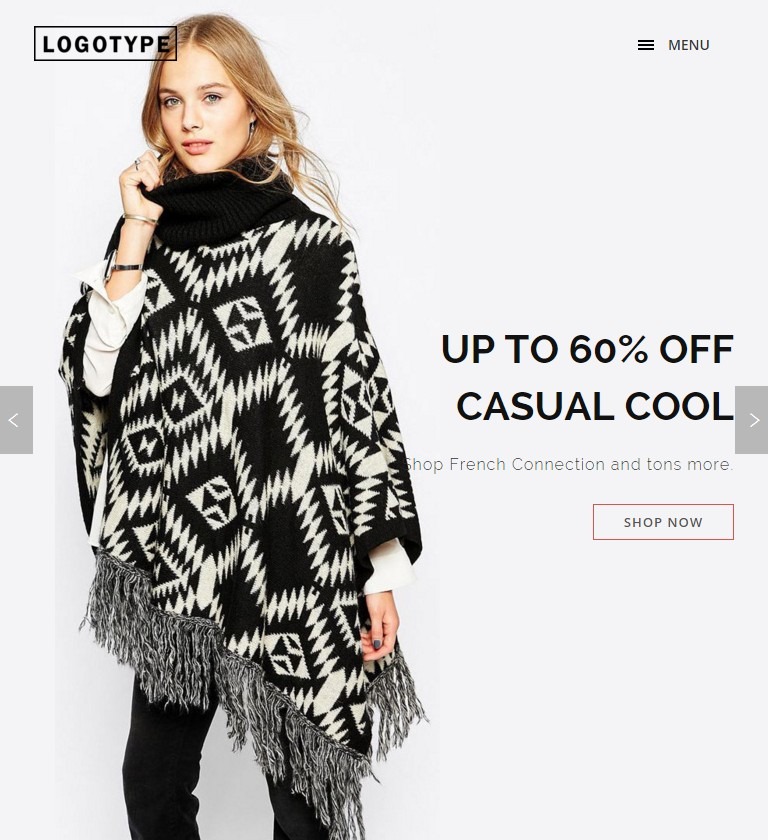
Task: Go to previous slide using left arrow
Action: [x=16, y=420]
